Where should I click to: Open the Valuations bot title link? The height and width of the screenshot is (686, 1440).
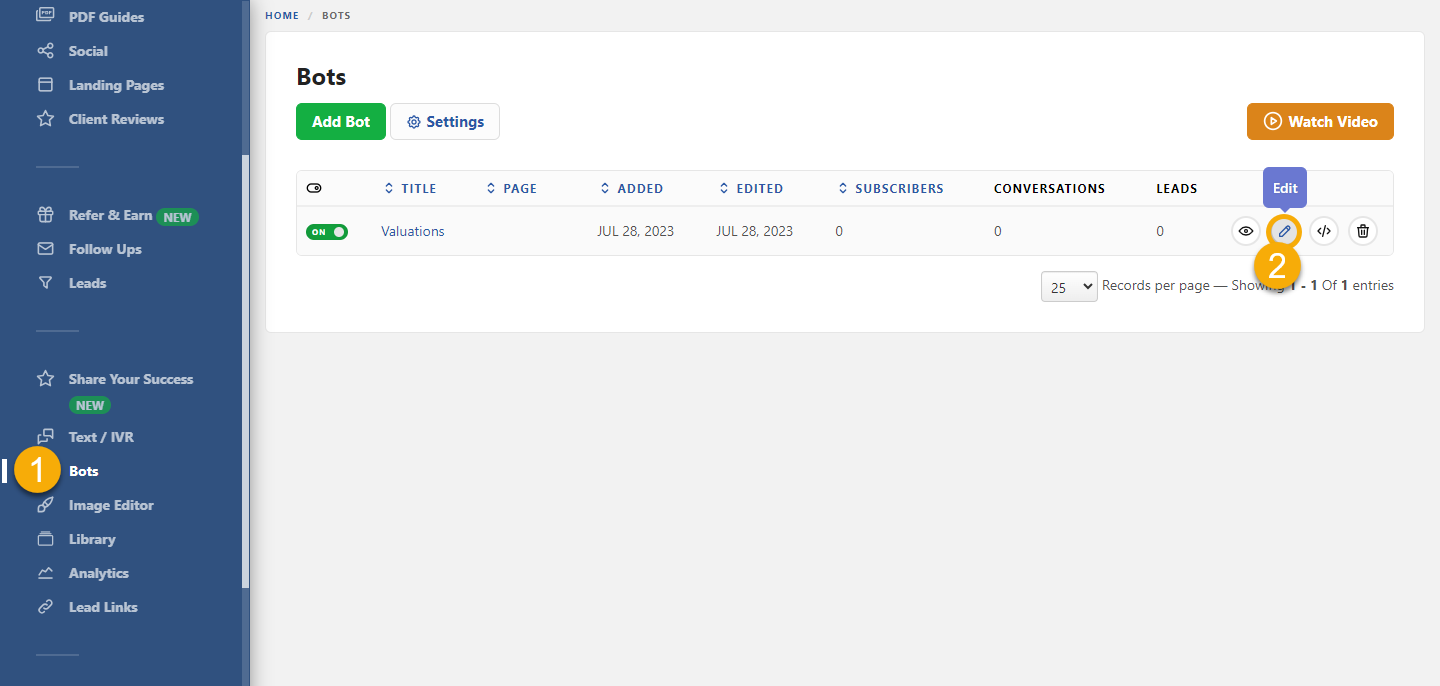coord(413,231)
